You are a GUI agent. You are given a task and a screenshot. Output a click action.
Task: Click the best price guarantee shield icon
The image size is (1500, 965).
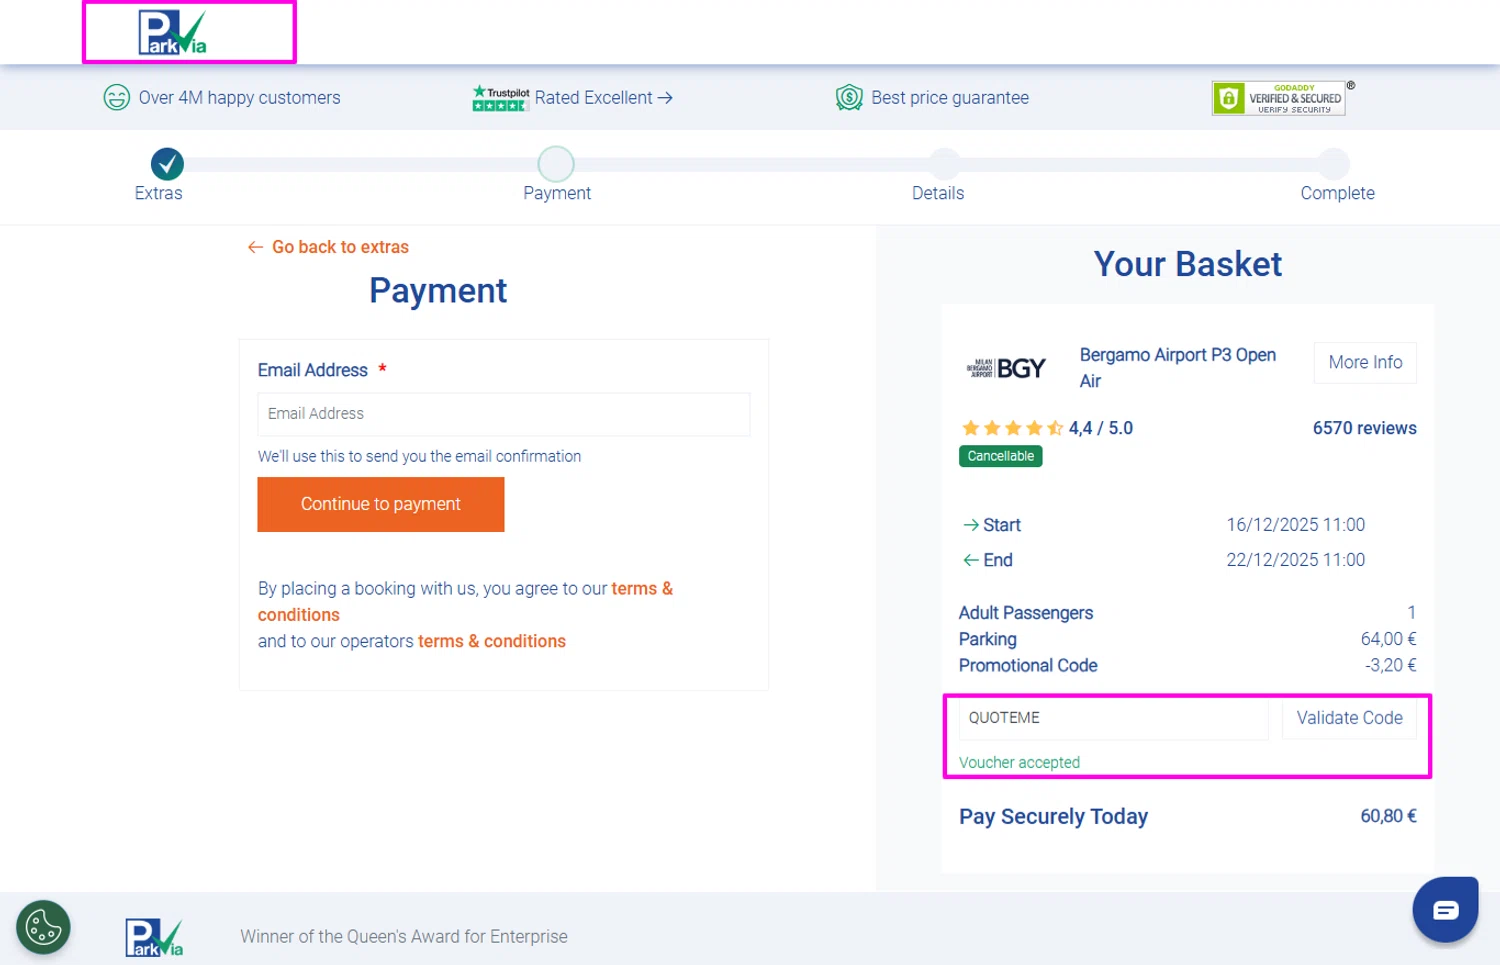[x=849, y=98]
